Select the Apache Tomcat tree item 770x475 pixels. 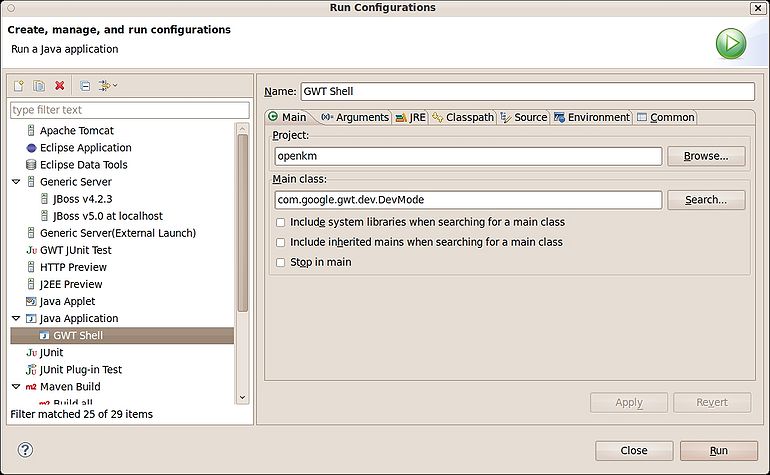[x=77, y=131]
